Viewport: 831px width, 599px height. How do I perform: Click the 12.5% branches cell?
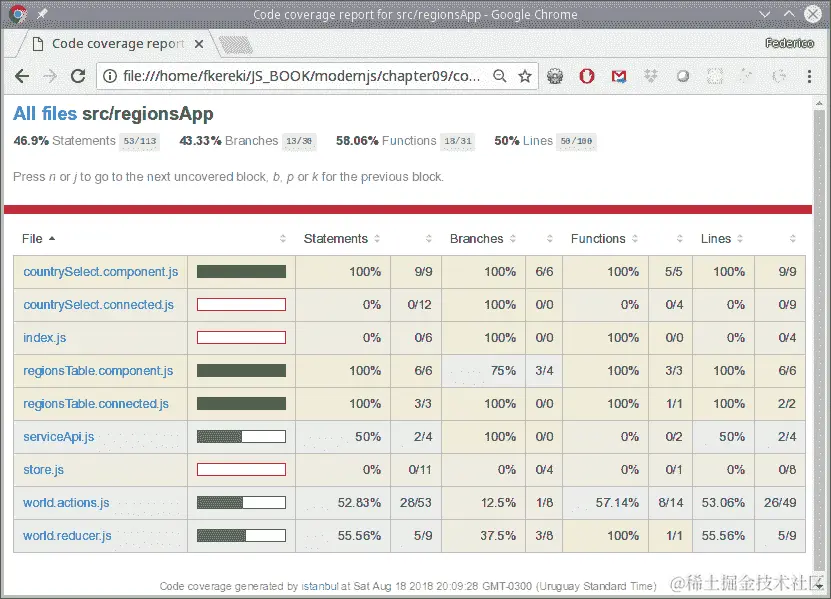(484, 503)
